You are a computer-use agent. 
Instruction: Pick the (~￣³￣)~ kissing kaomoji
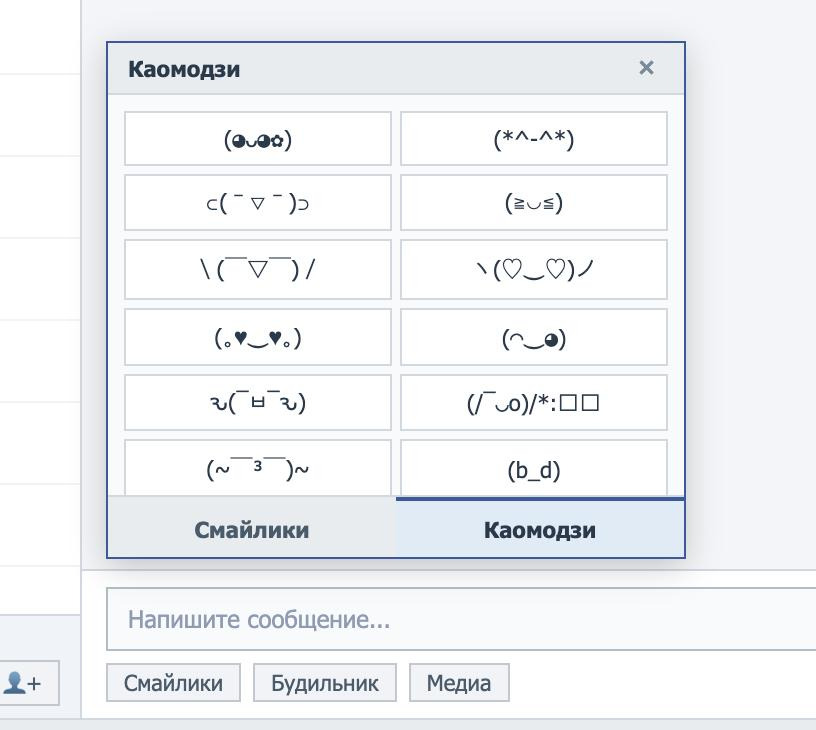pos(258,468)
